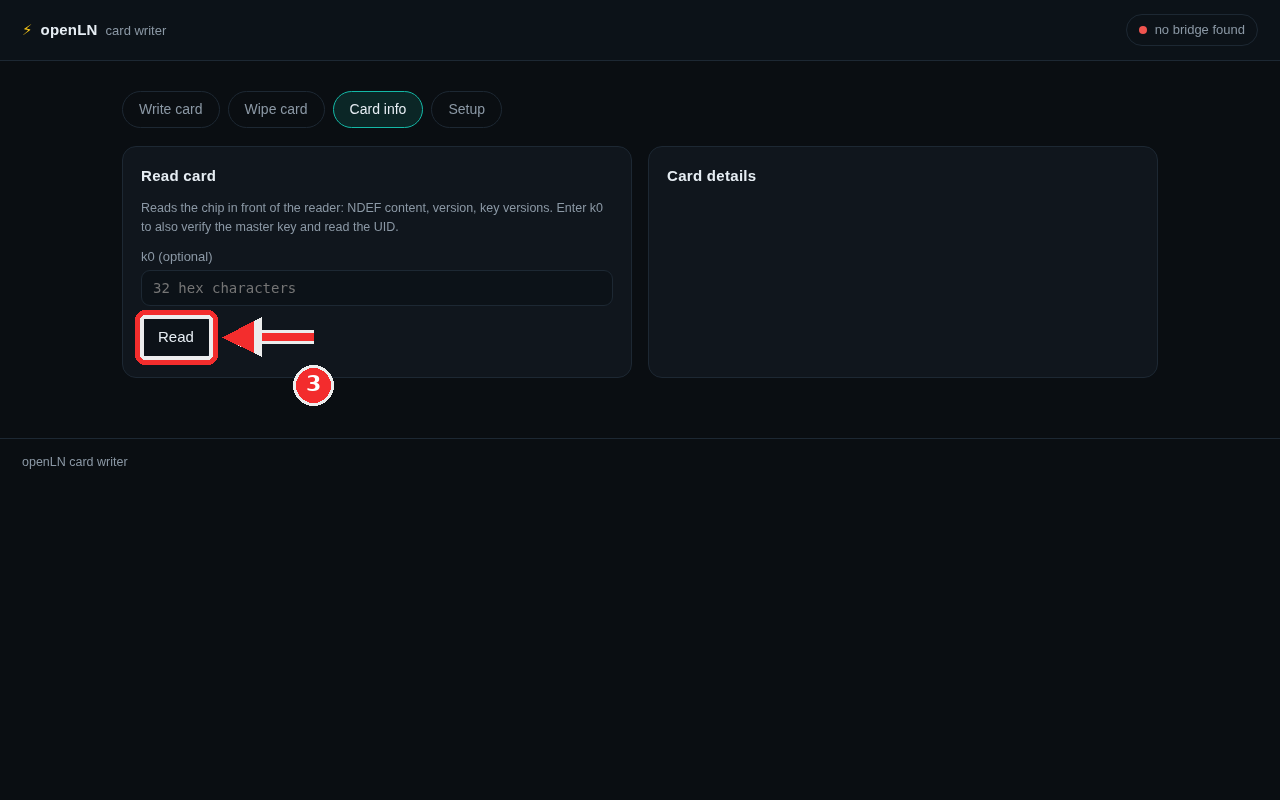Switch to the Wipe card tab
Image resolution: width=1280 pixels, height=800 pixels.
(276, 109)
